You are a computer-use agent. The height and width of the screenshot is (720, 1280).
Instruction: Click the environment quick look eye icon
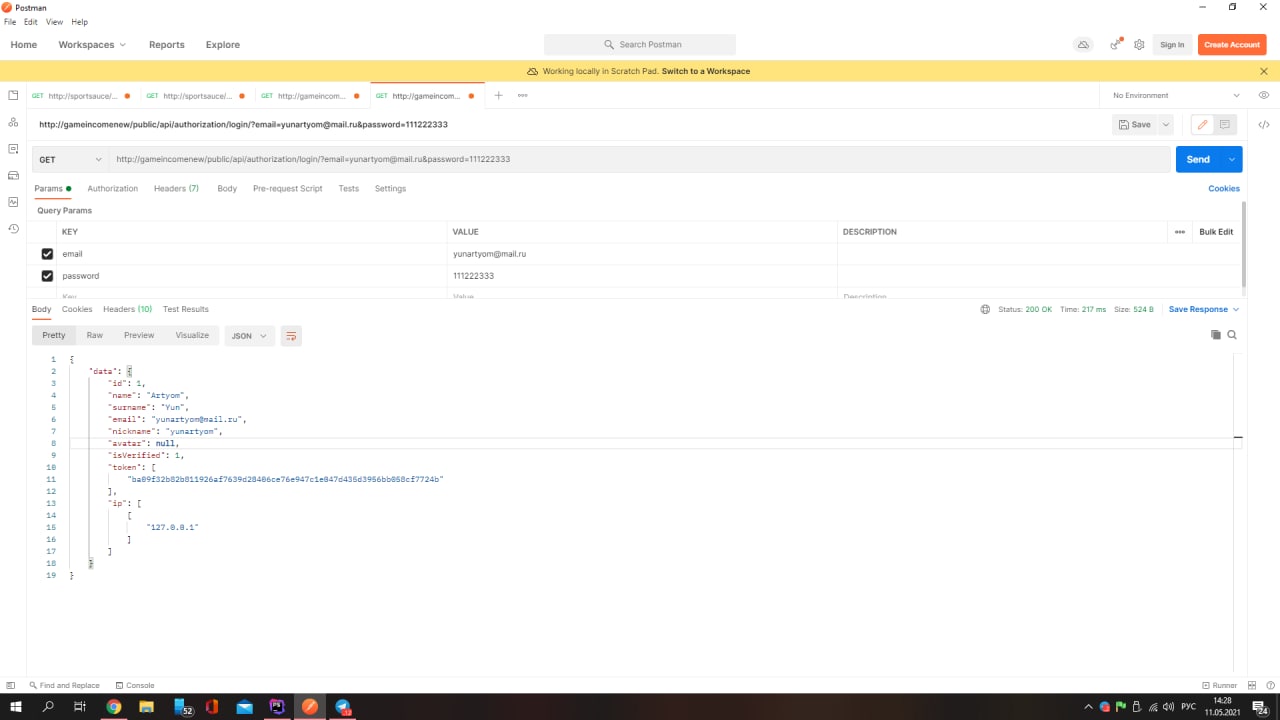pyautogui.click(x=1264, y=95)
